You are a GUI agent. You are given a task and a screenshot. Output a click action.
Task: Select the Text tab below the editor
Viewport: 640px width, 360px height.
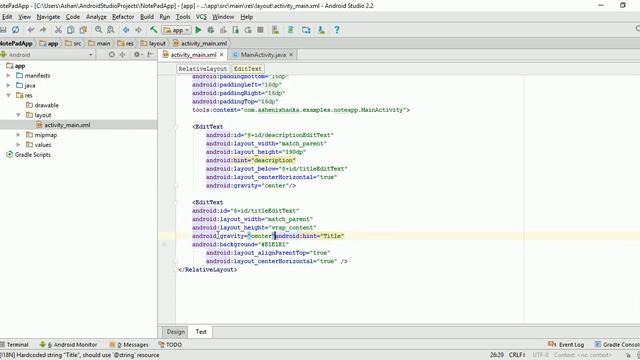[201, 332]
